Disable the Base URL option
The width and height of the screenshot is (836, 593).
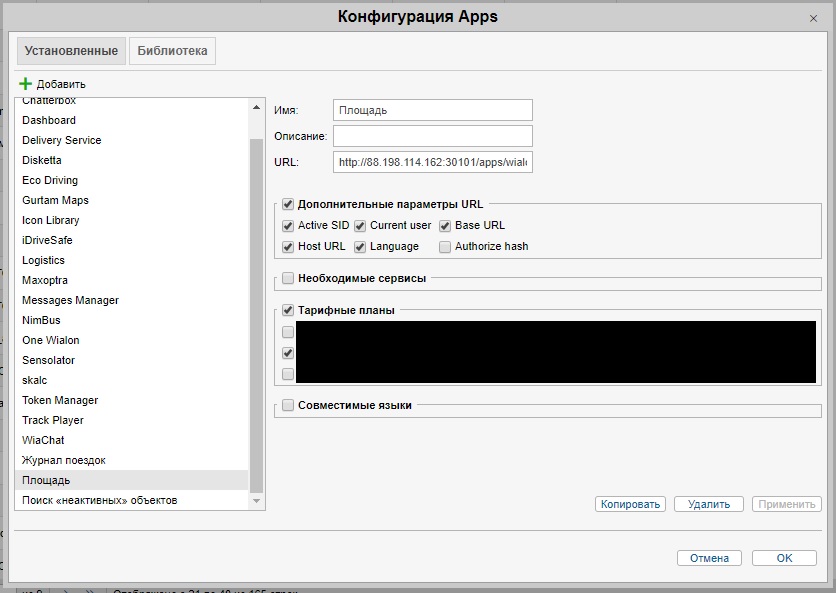[x=445, y=226]
